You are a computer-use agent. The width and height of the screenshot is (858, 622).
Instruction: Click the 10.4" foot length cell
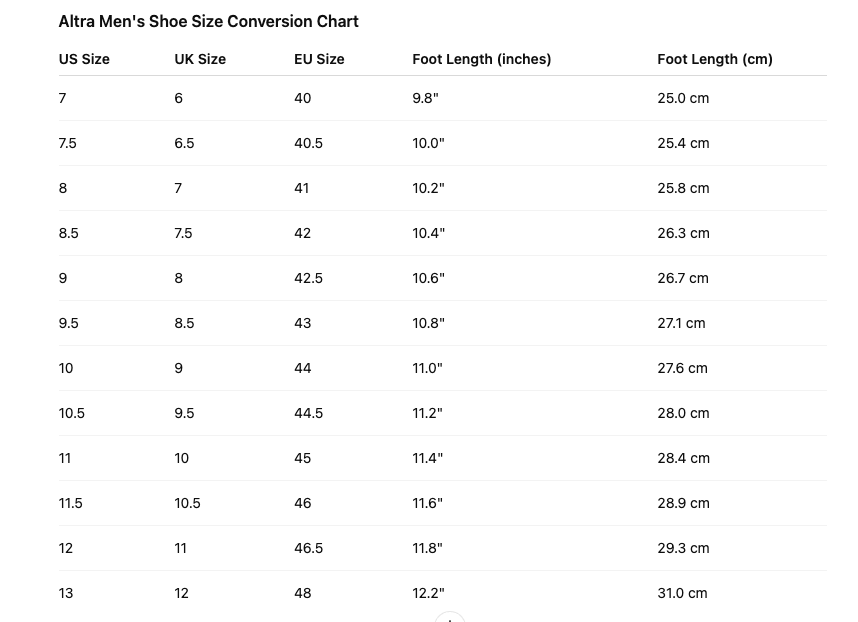428,233
